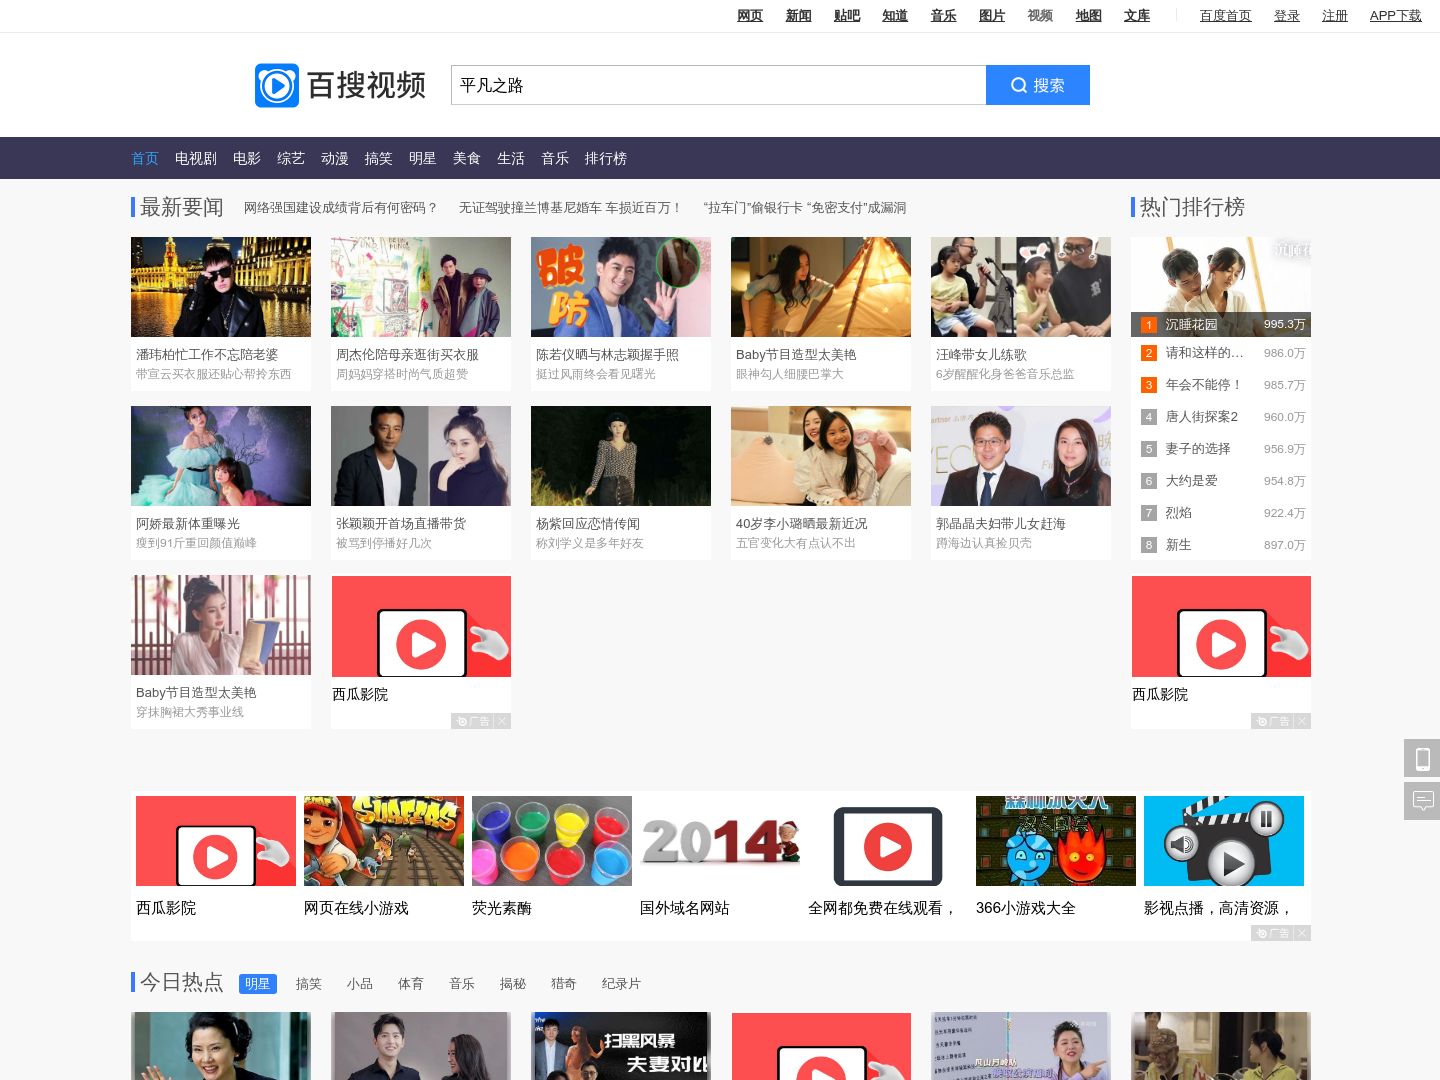1440x1080 pixels.
Task: Open the 电影 navigation tab
Action: pyautogui.click(x=247, y=158)
